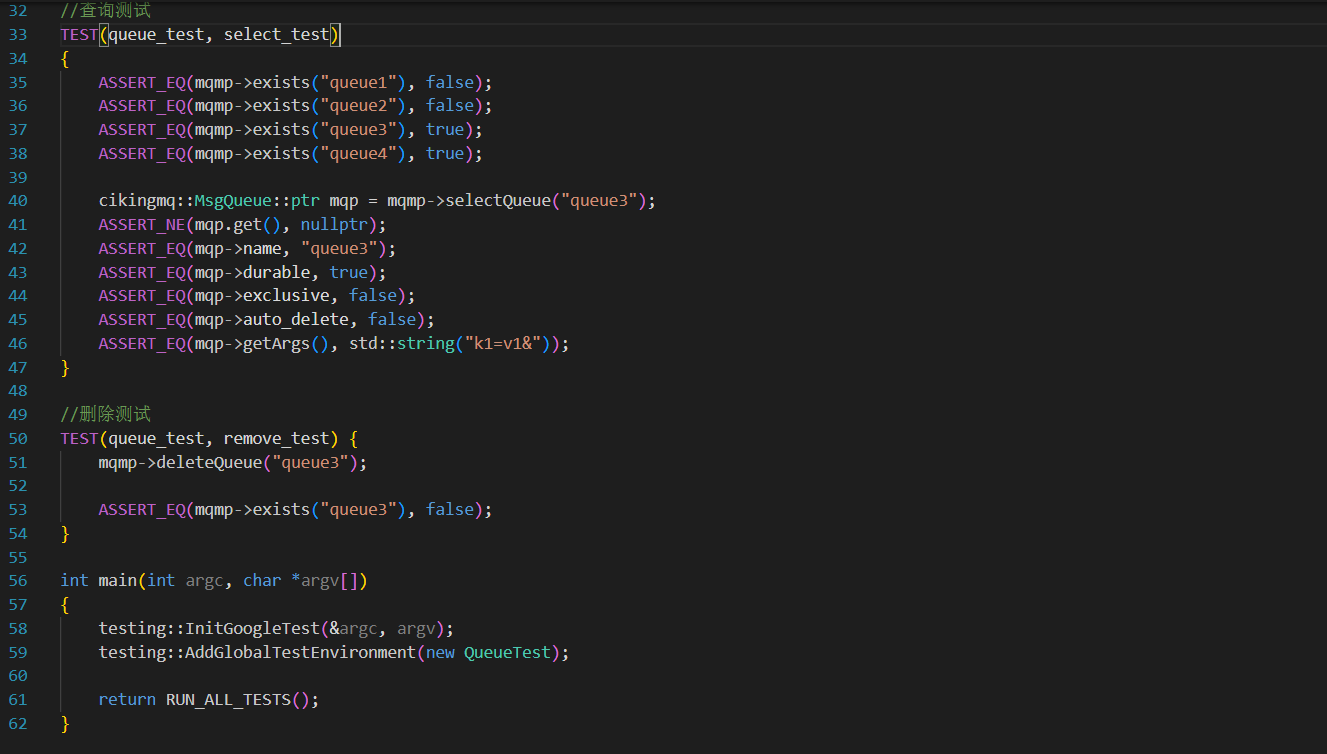Click RUN_ALL_TESTS() on line 61

click(x=238, y=699)
